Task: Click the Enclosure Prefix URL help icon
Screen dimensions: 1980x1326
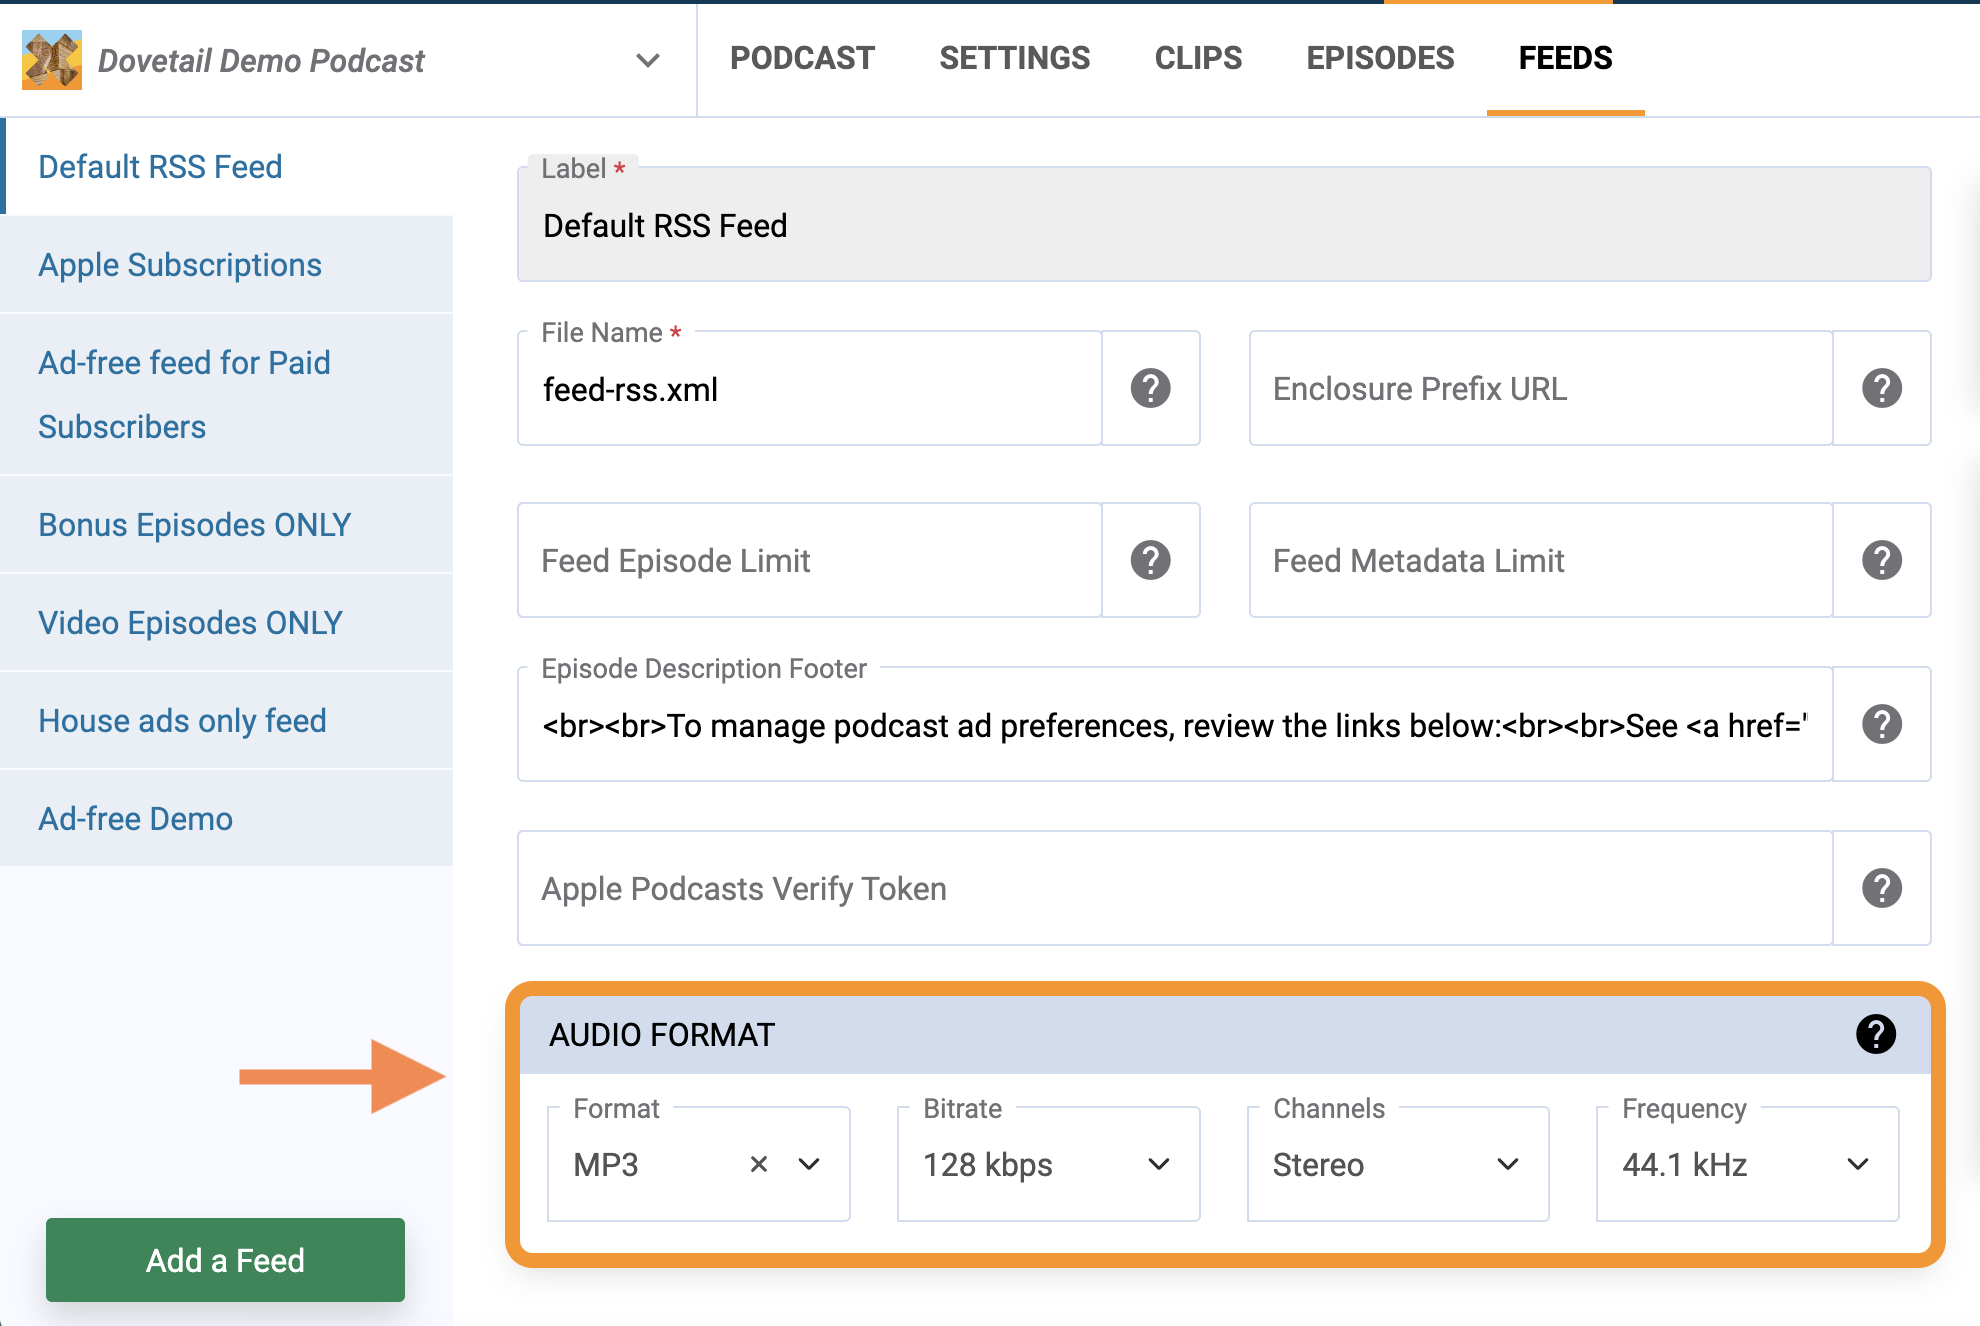Action: 1881,388
